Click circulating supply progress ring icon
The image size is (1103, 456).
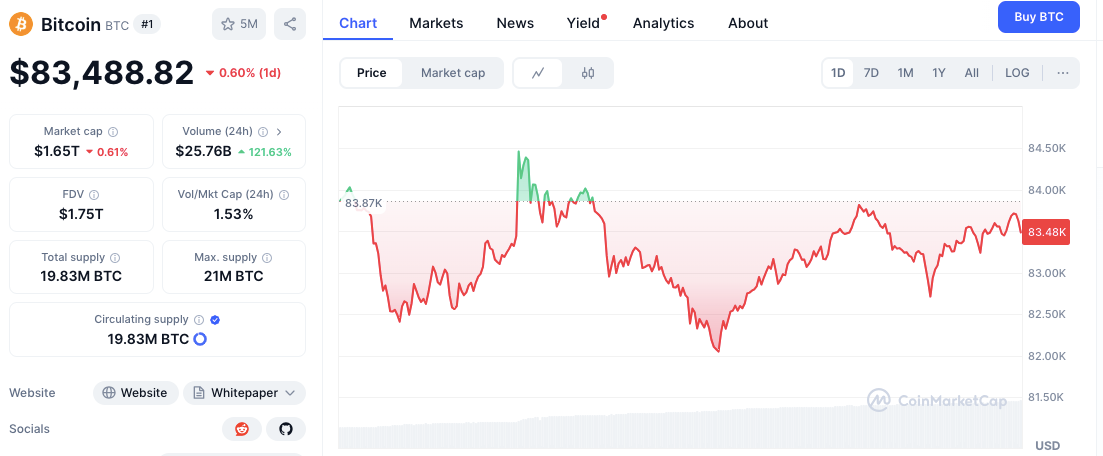[200, 339]
